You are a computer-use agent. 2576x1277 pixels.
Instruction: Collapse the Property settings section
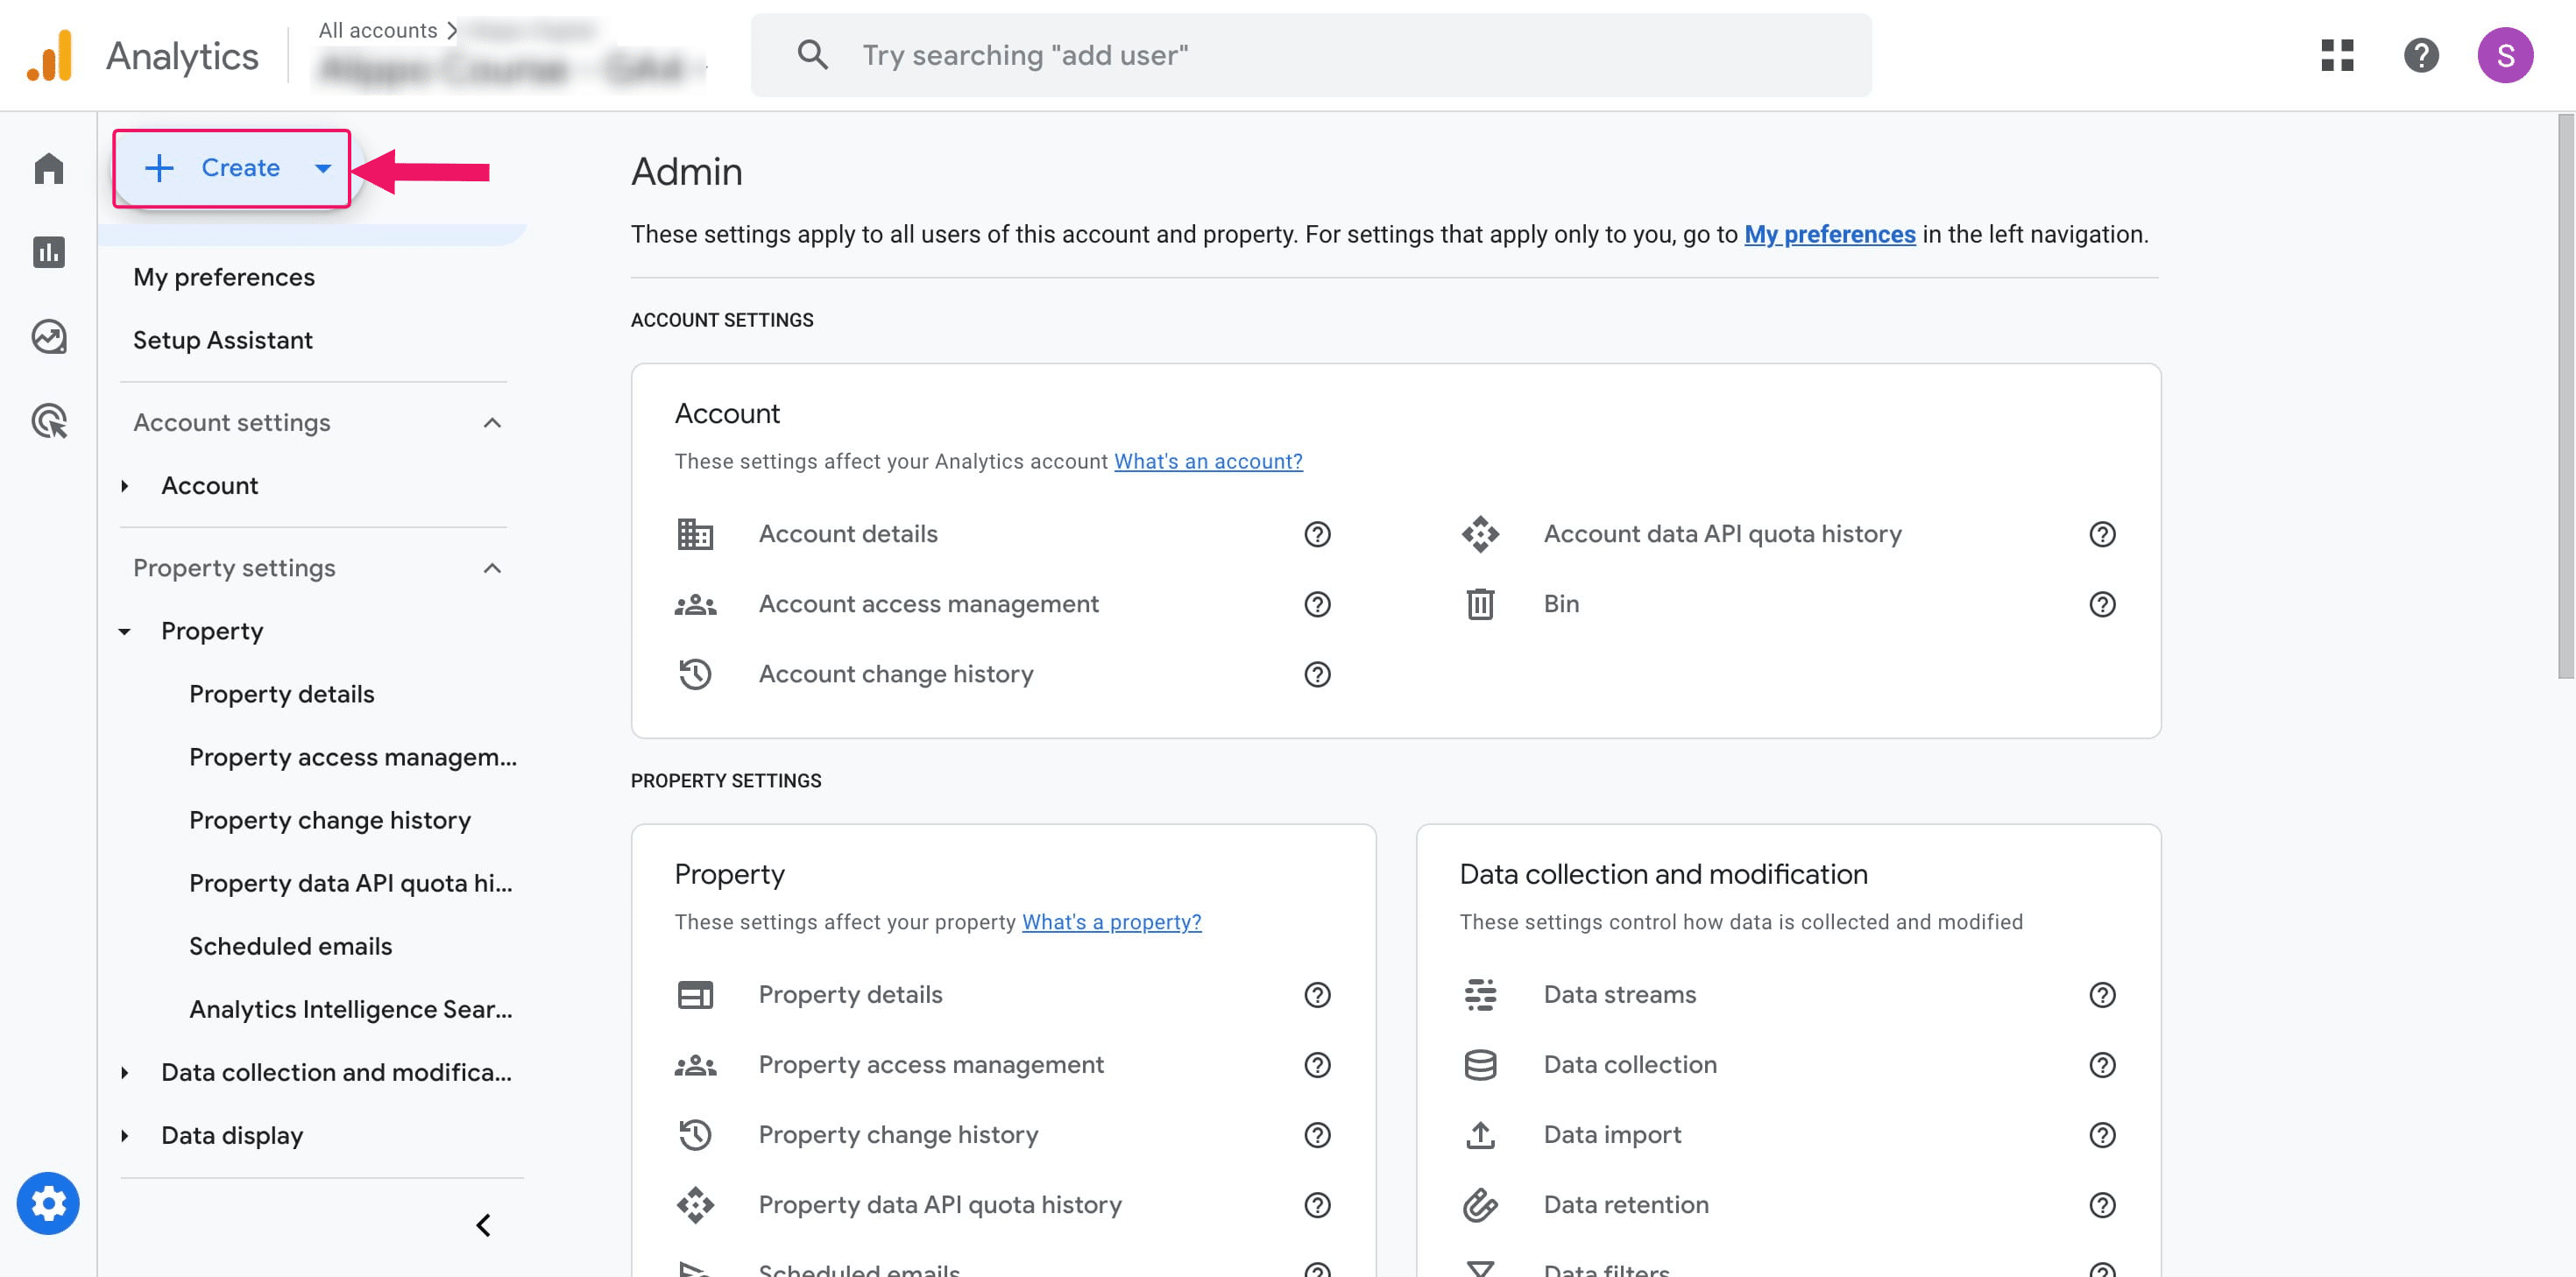pyautogui.click(x=491, y=568)
